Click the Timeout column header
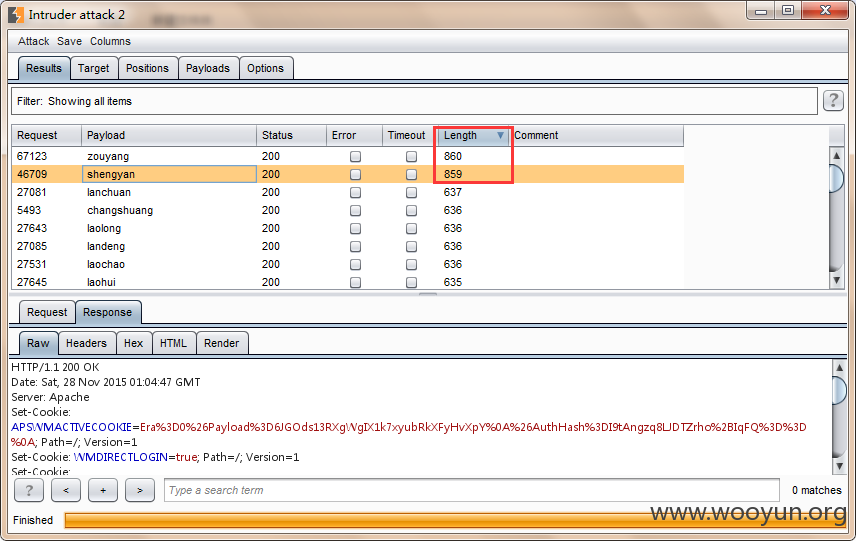 (409, 135)
